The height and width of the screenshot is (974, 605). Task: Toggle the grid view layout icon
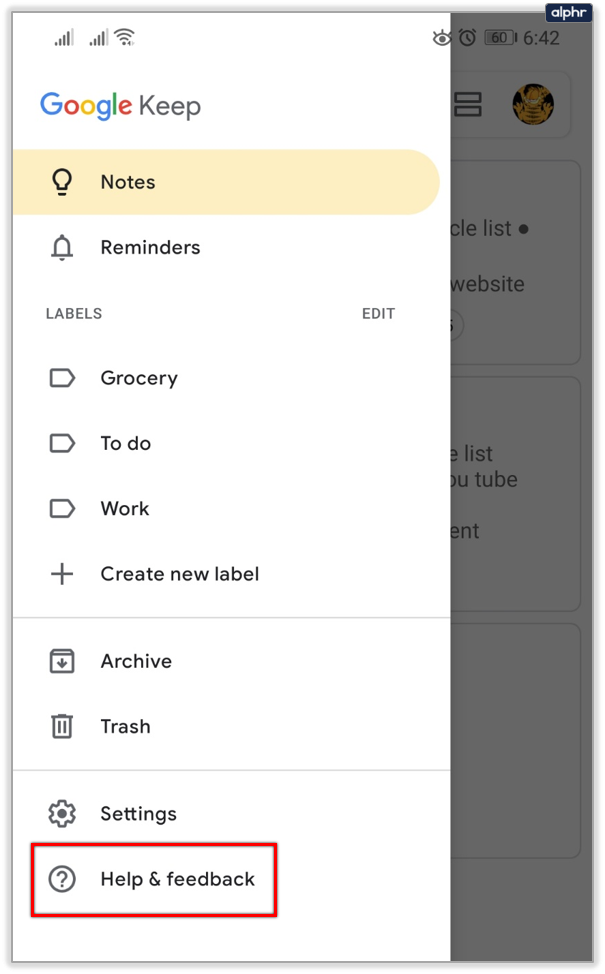pos(467,104)
